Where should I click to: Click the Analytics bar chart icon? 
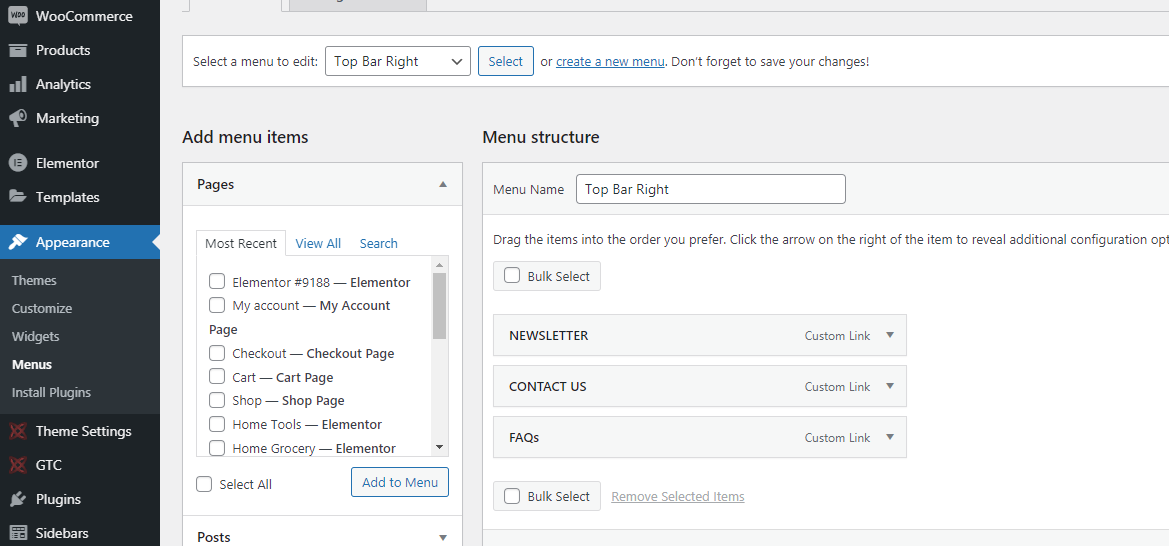tap(17, 84)
